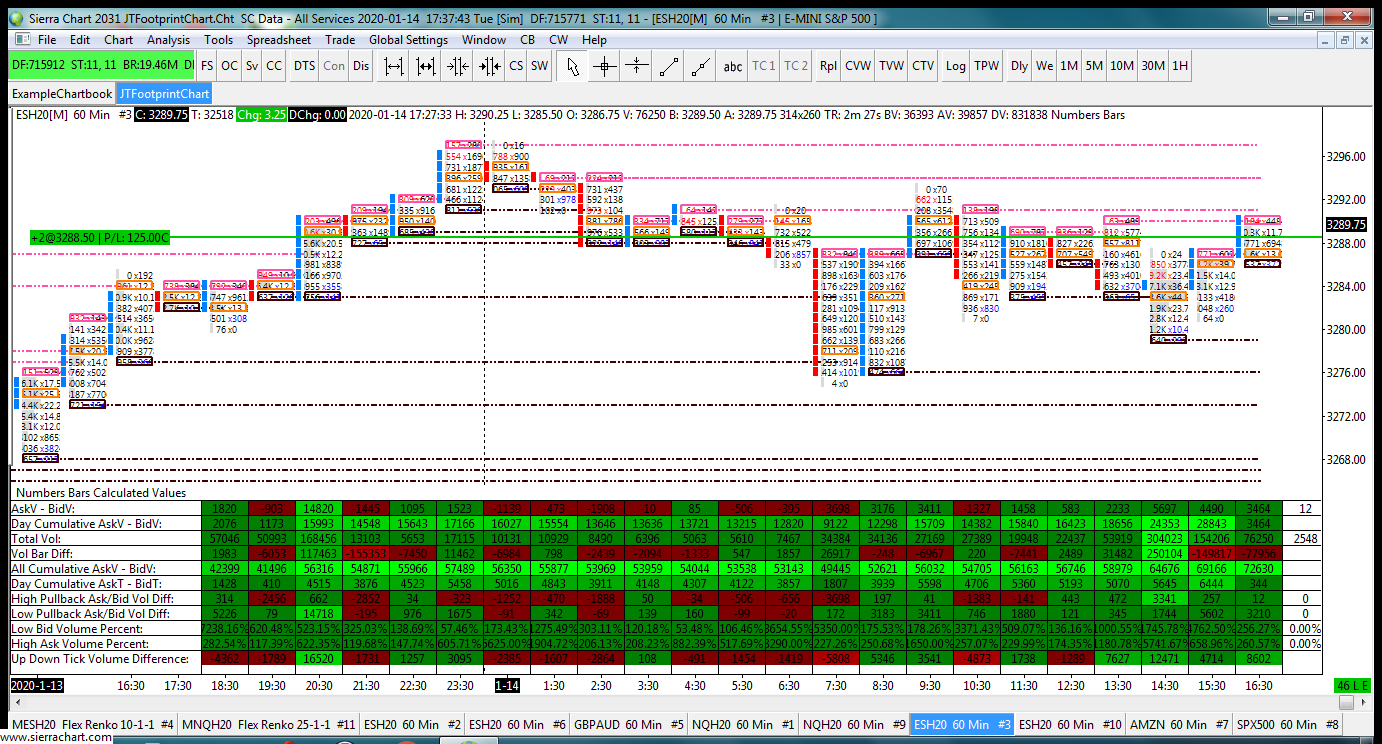Expand the Analysis menu
Screen dimensions: 1382x744
click(x=168, y=40)
